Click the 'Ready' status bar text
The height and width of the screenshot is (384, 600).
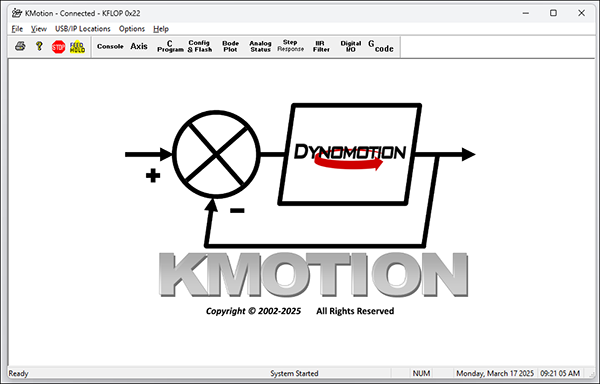pyautogui.click(x=18, y=373)
